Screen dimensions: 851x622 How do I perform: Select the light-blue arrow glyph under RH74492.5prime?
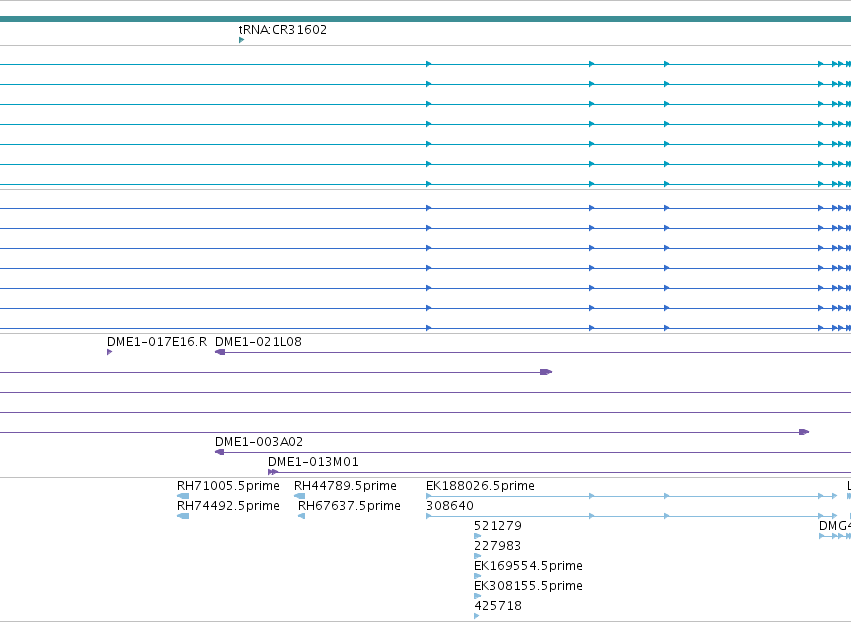(x=183, y=516)
